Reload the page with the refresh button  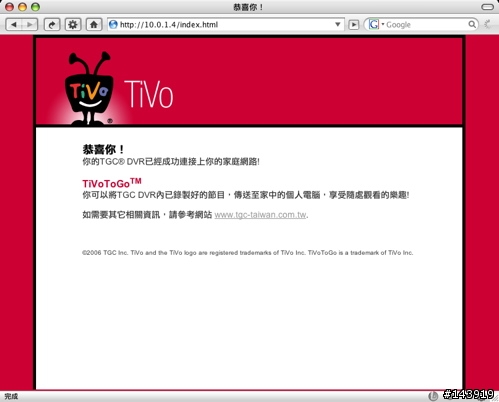pos(52,25)
